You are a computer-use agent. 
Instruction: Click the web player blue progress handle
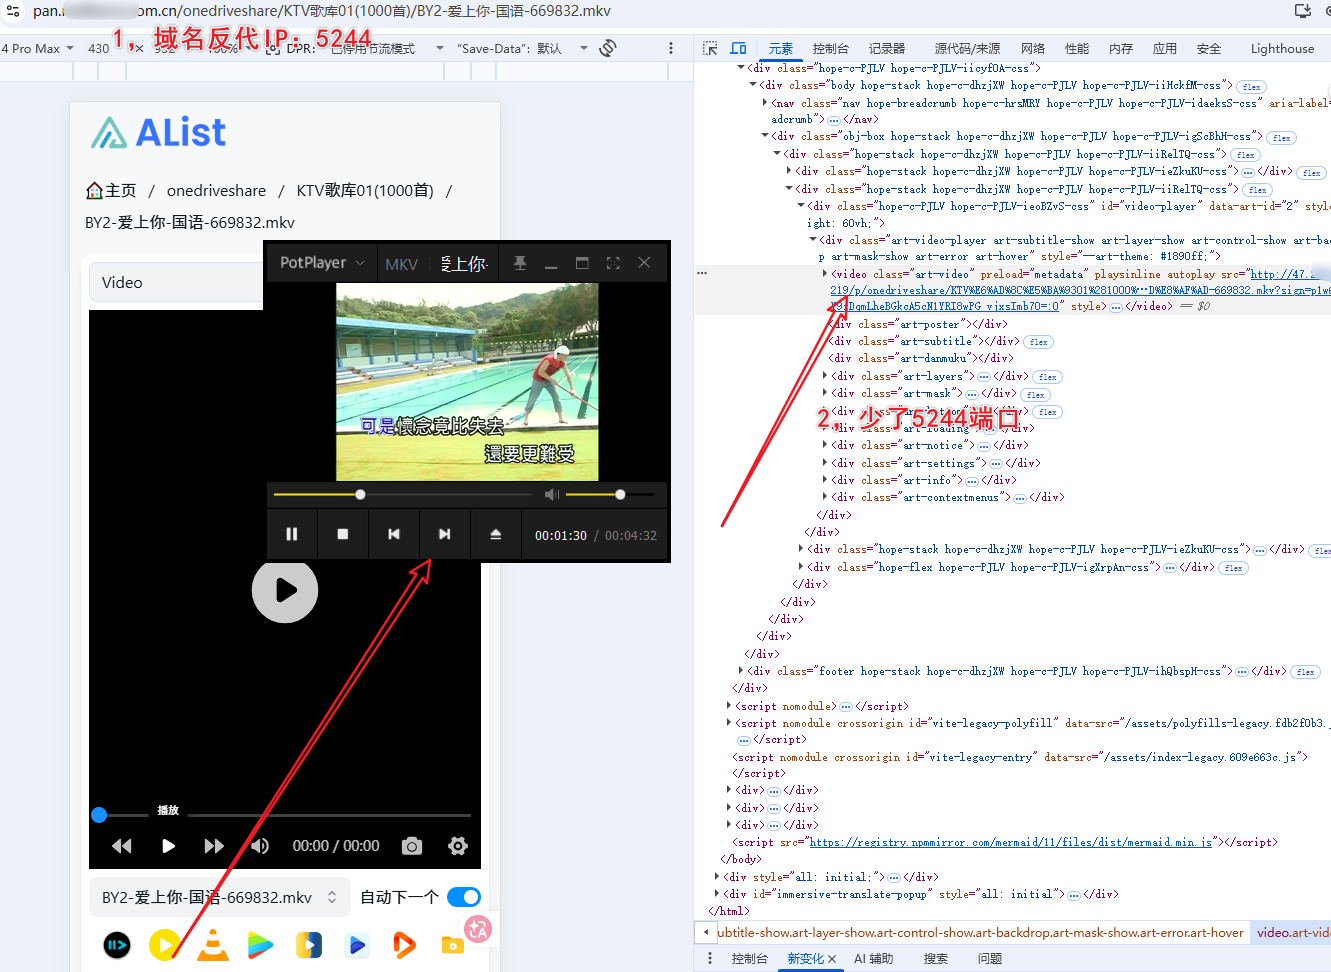(99, 815)
